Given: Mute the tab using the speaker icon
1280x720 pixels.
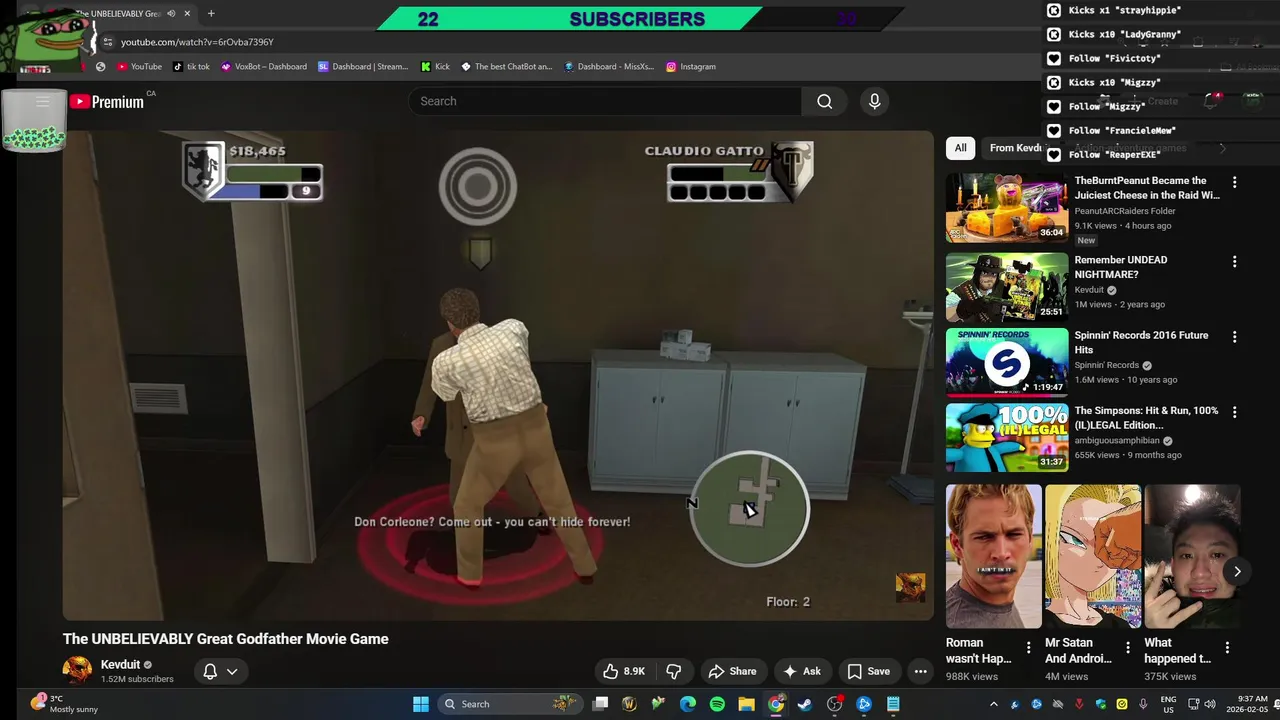Looking at the screenshot, I should click(x=171, y=14).
